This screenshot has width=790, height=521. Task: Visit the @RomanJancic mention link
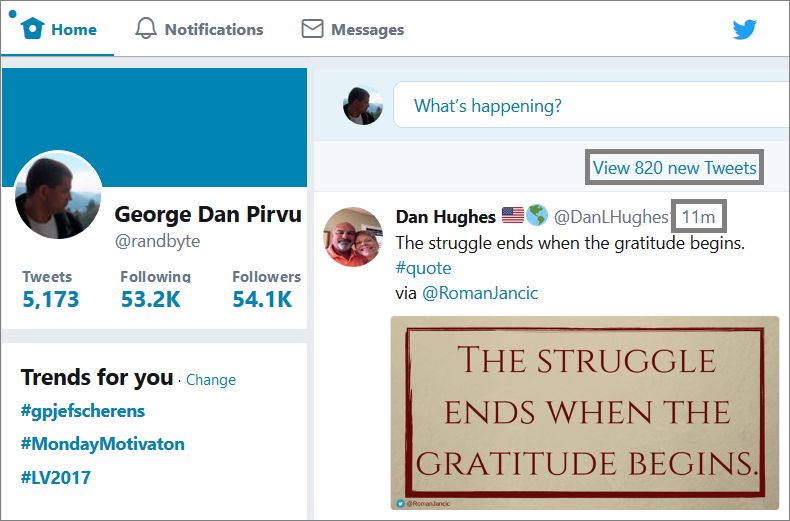480,293
